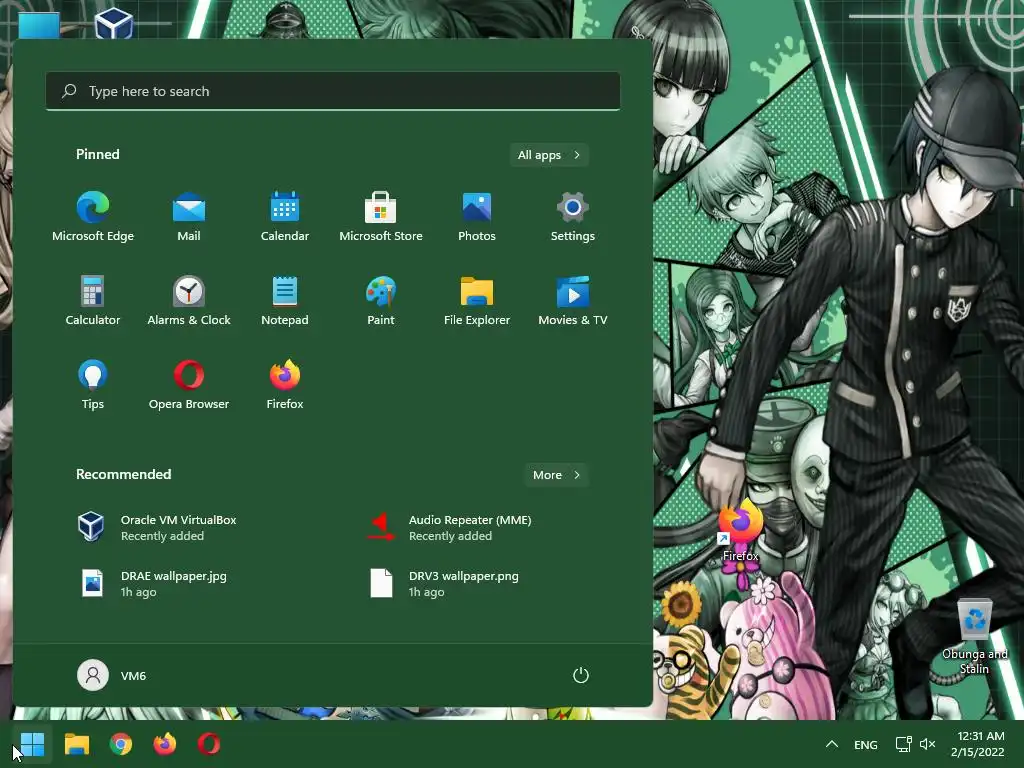1024x768 pixels.
Task: Open the Firefox desktop shortcut
Action: click(741, 532)
